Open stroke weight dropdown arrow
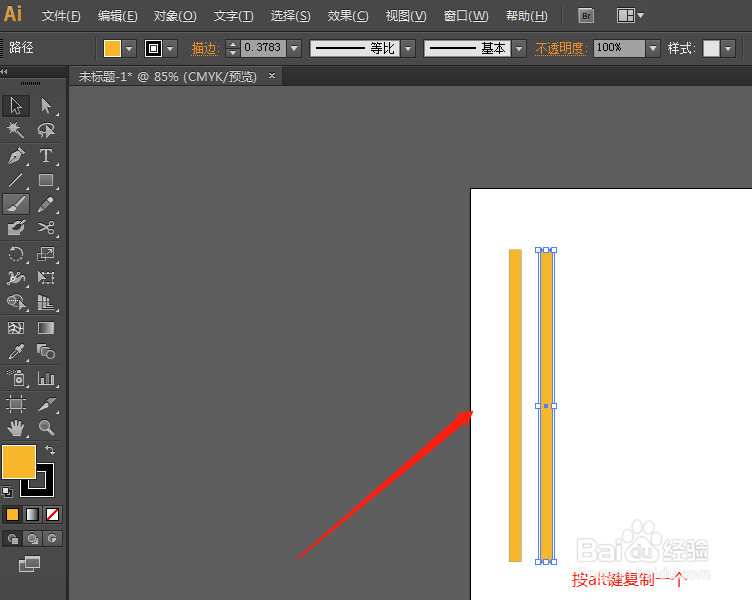The image size is (752, 600). click(294, 48)
